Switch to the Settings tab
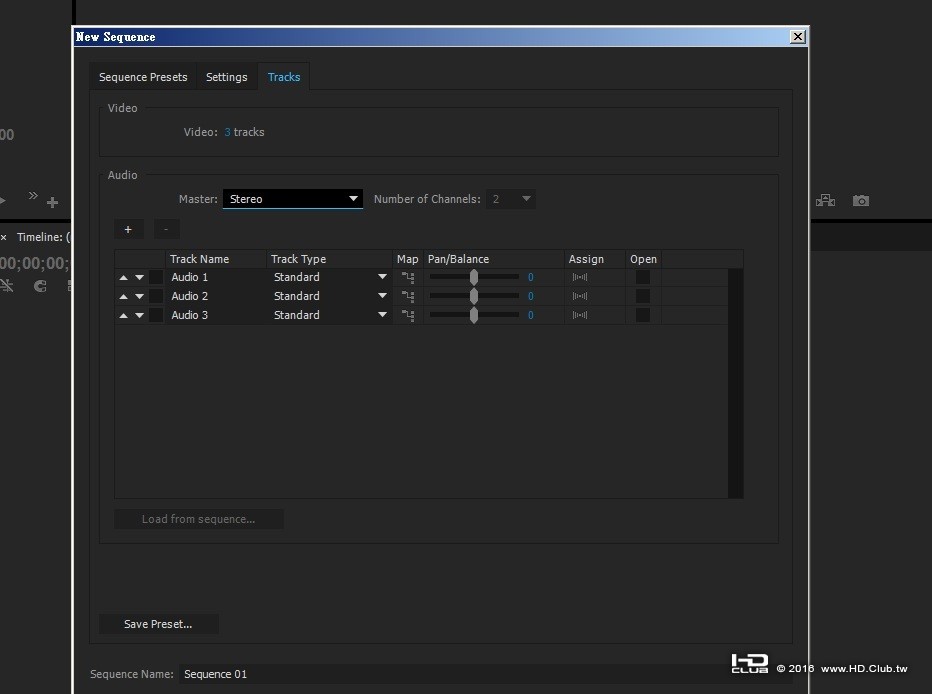 227,77
